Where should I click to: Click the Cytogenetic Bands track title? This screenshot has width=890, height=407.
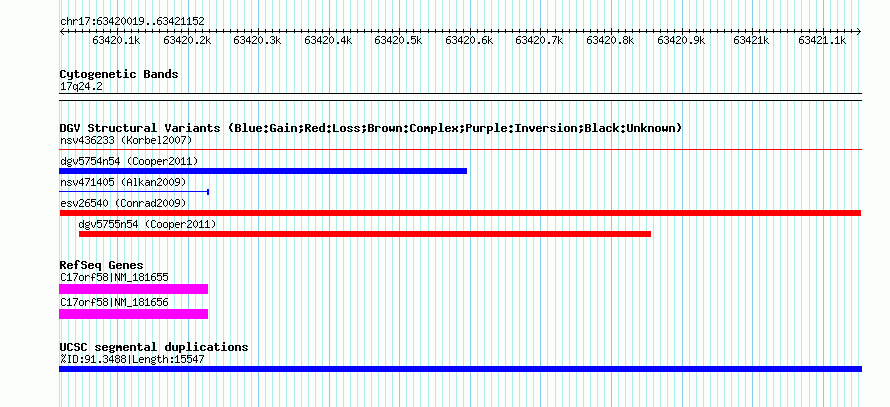[x=119, y=74]
